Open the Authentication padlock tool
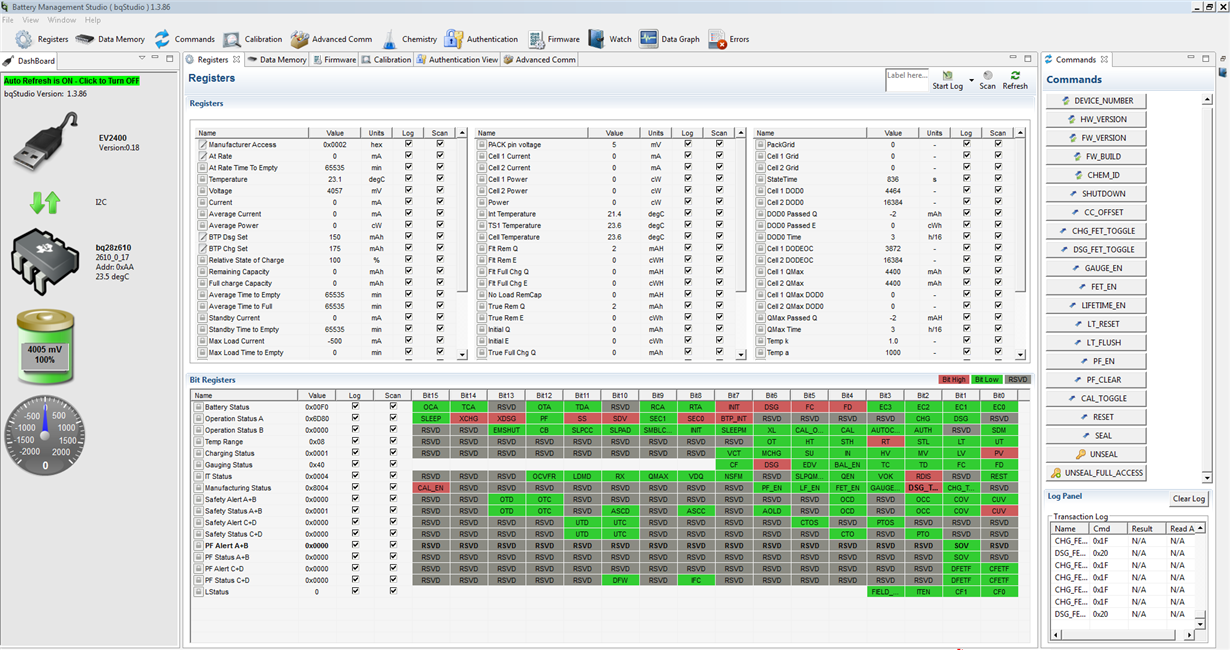1230x650 pixels. (453, 39)
